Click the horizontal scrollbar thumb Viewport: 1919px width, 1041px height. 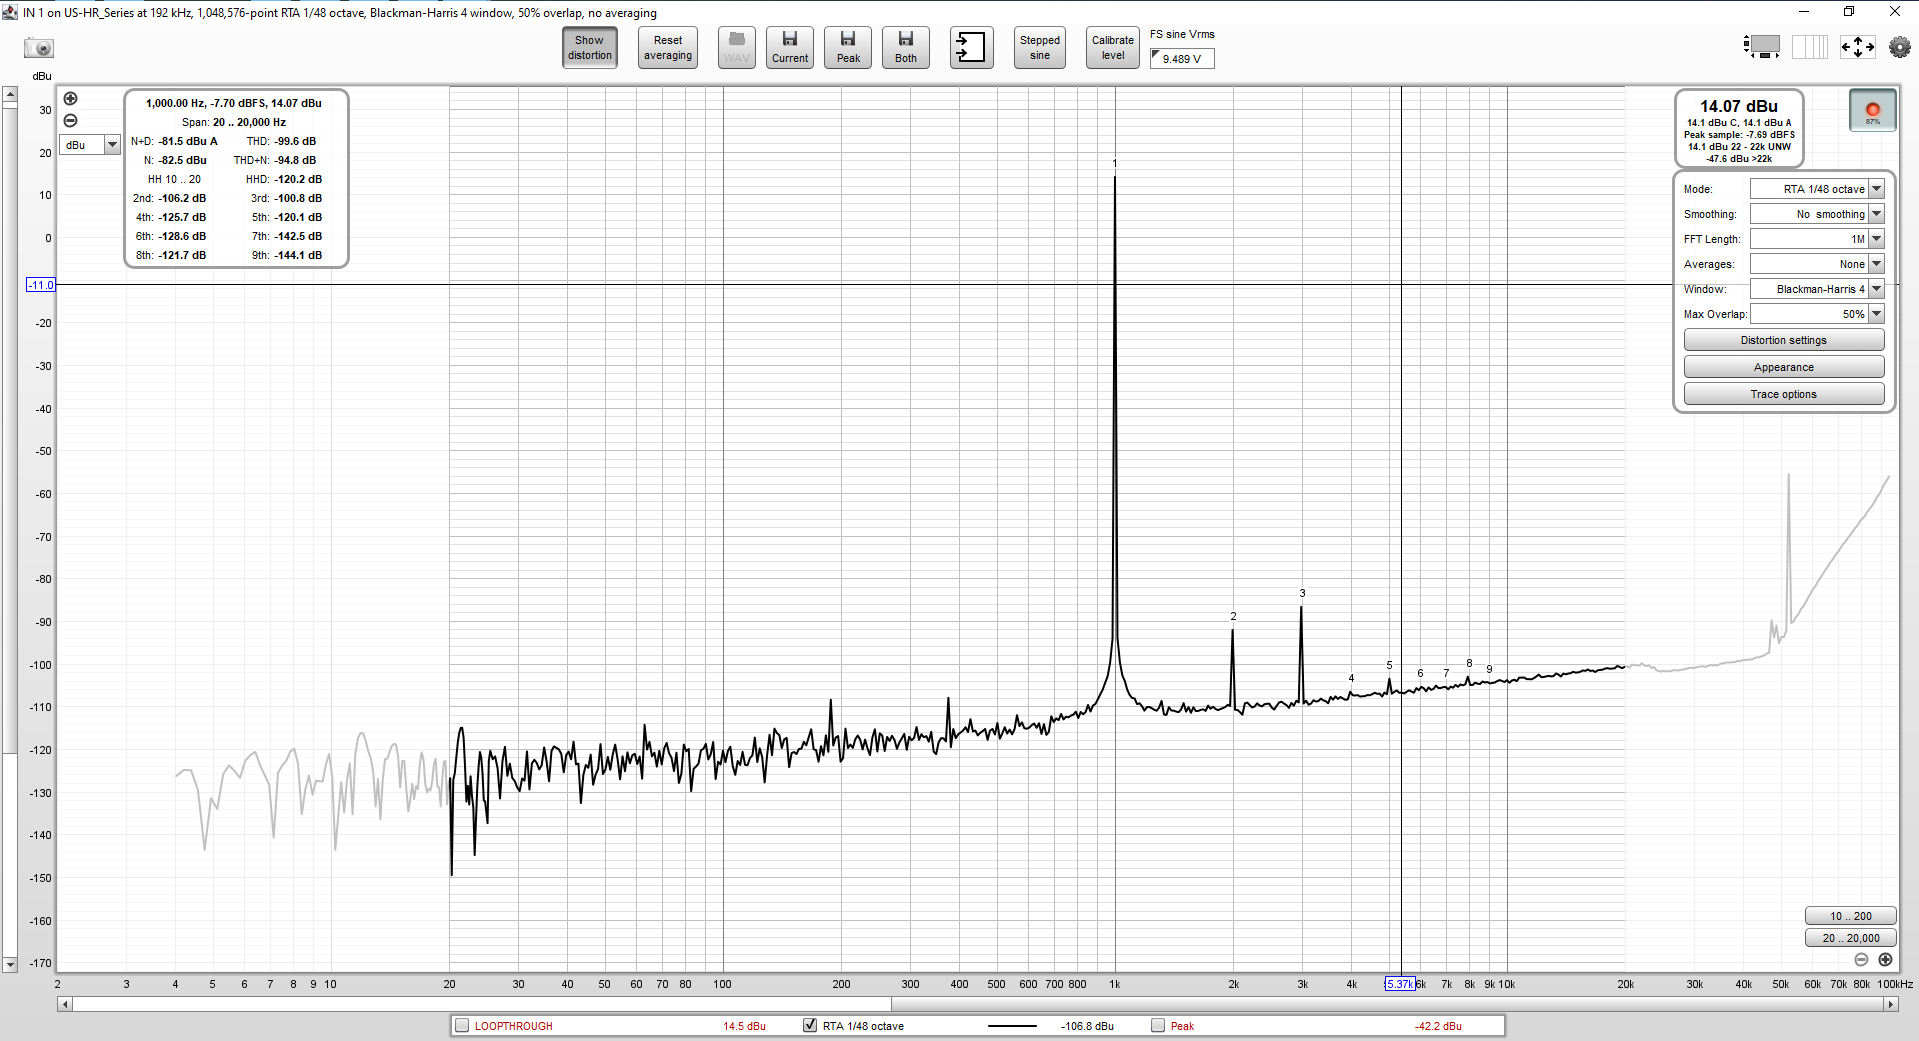(482, 1004)
